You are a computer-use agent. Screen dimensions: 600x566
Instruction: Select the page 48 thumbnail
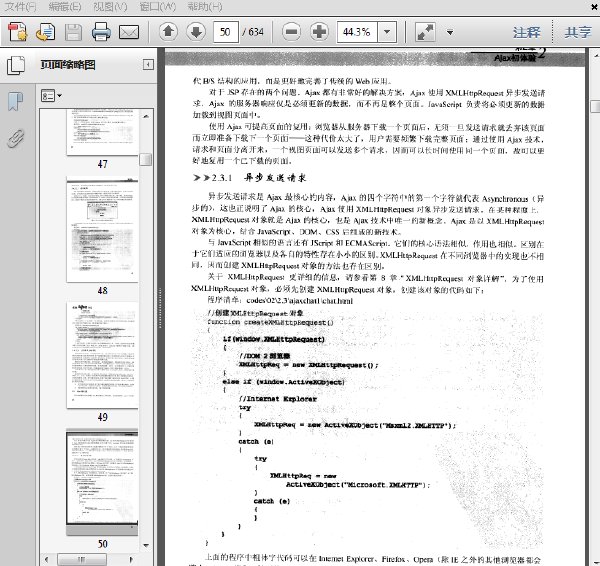pyautogui.click(x=102, y=230)
